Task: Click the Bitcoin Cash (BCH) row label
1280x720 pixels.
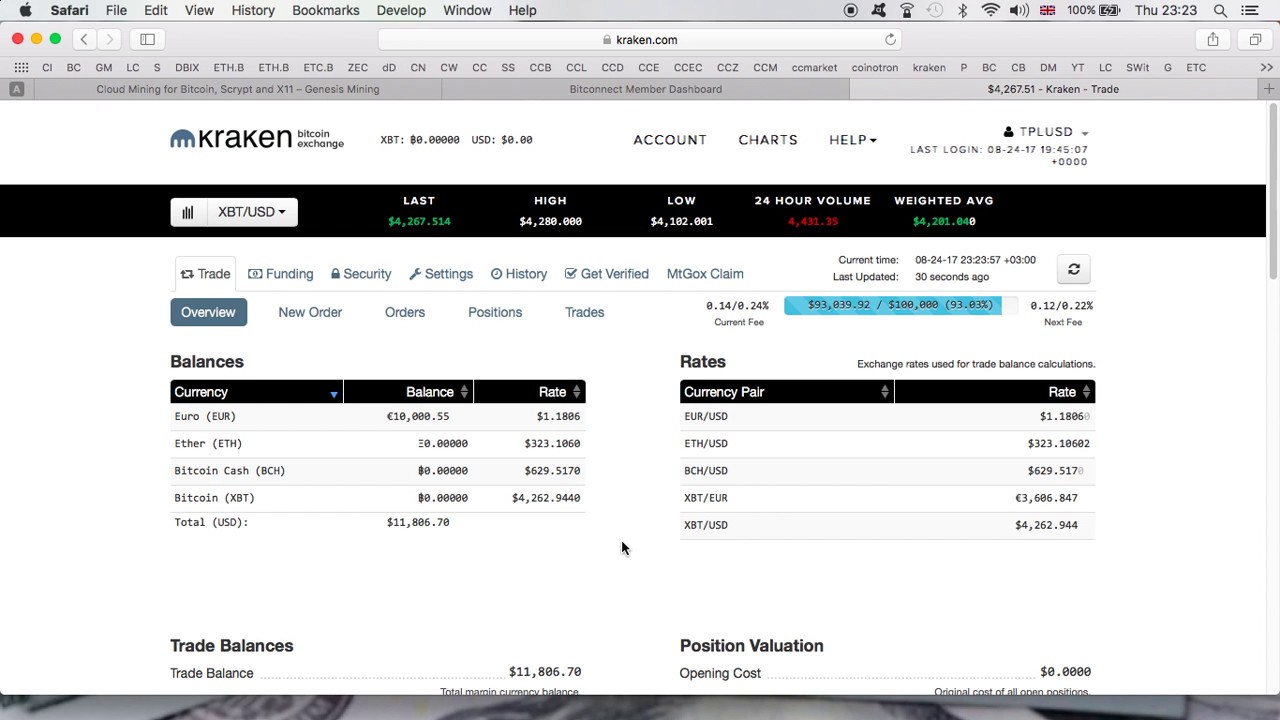Action: click(x=230, y=470)
